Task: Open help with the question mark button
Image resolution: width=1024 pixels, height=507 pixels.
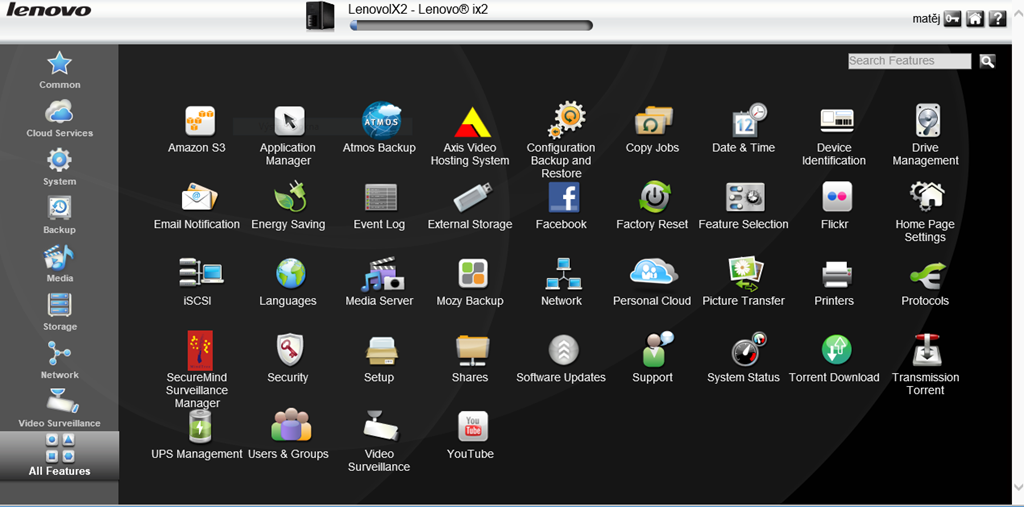Action: [x=997, y=19]
